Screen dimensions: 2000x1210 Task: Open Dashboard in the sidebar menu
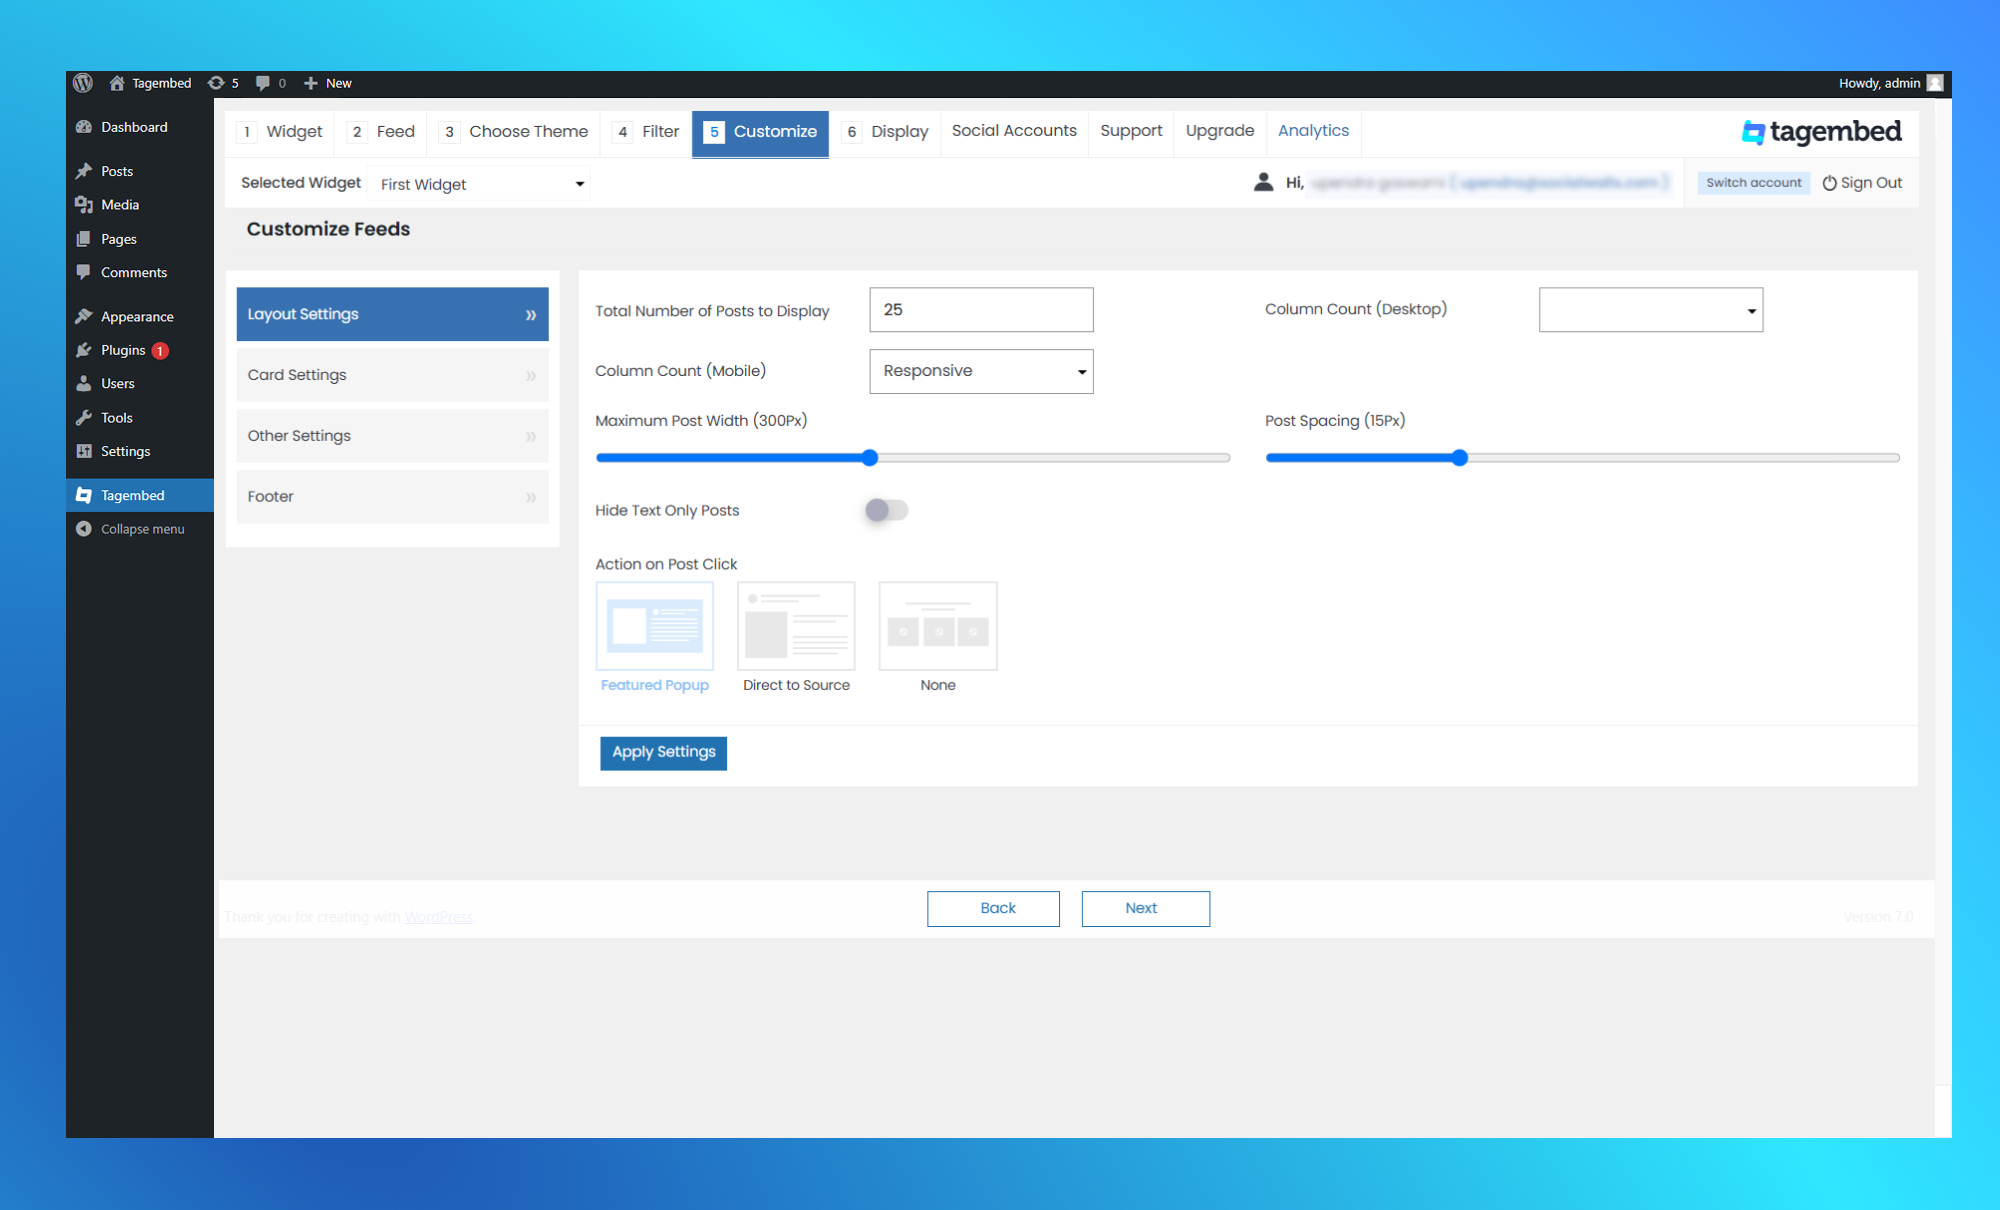point(140,127)
